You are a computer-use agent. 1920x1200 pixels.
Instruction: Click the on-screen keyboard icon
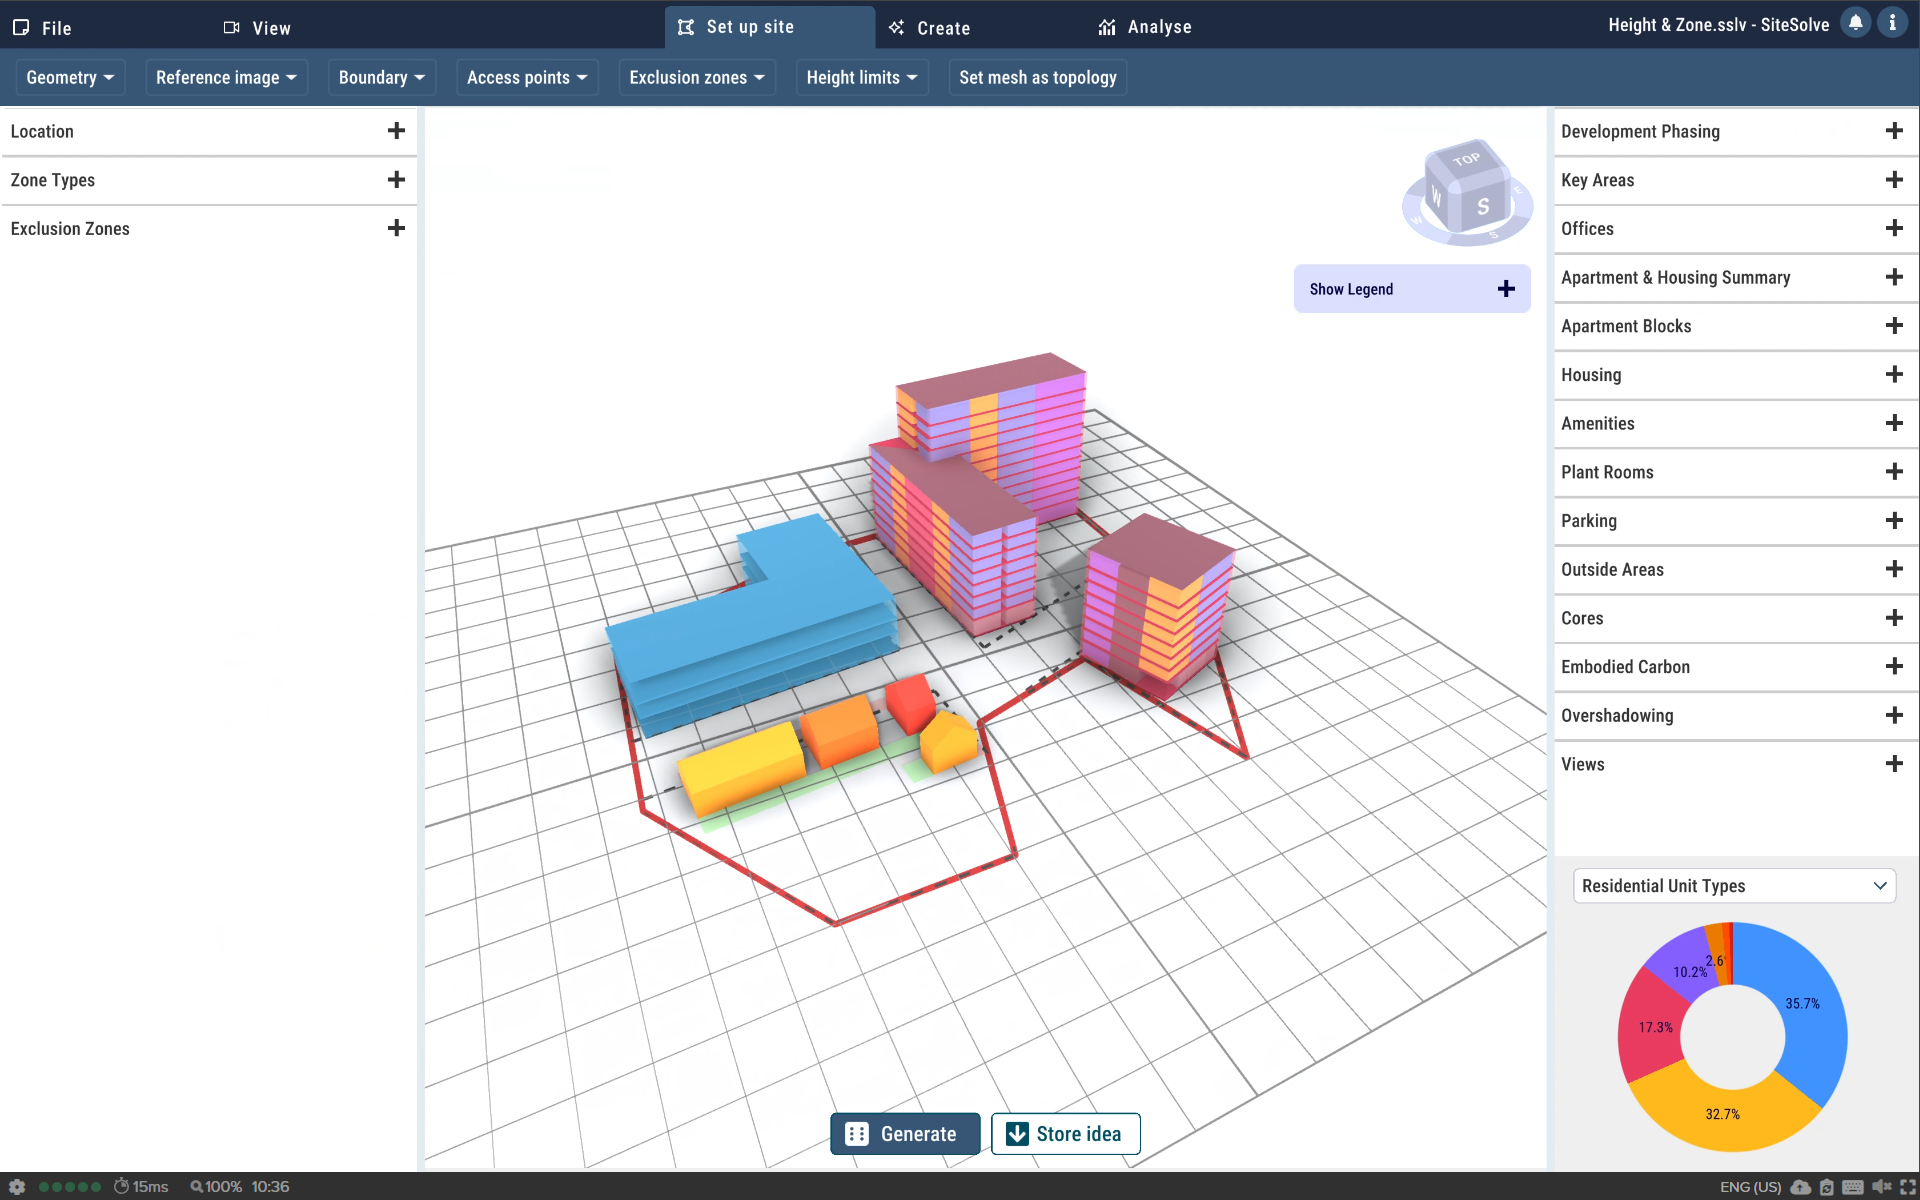(x=1853, y=1186)
